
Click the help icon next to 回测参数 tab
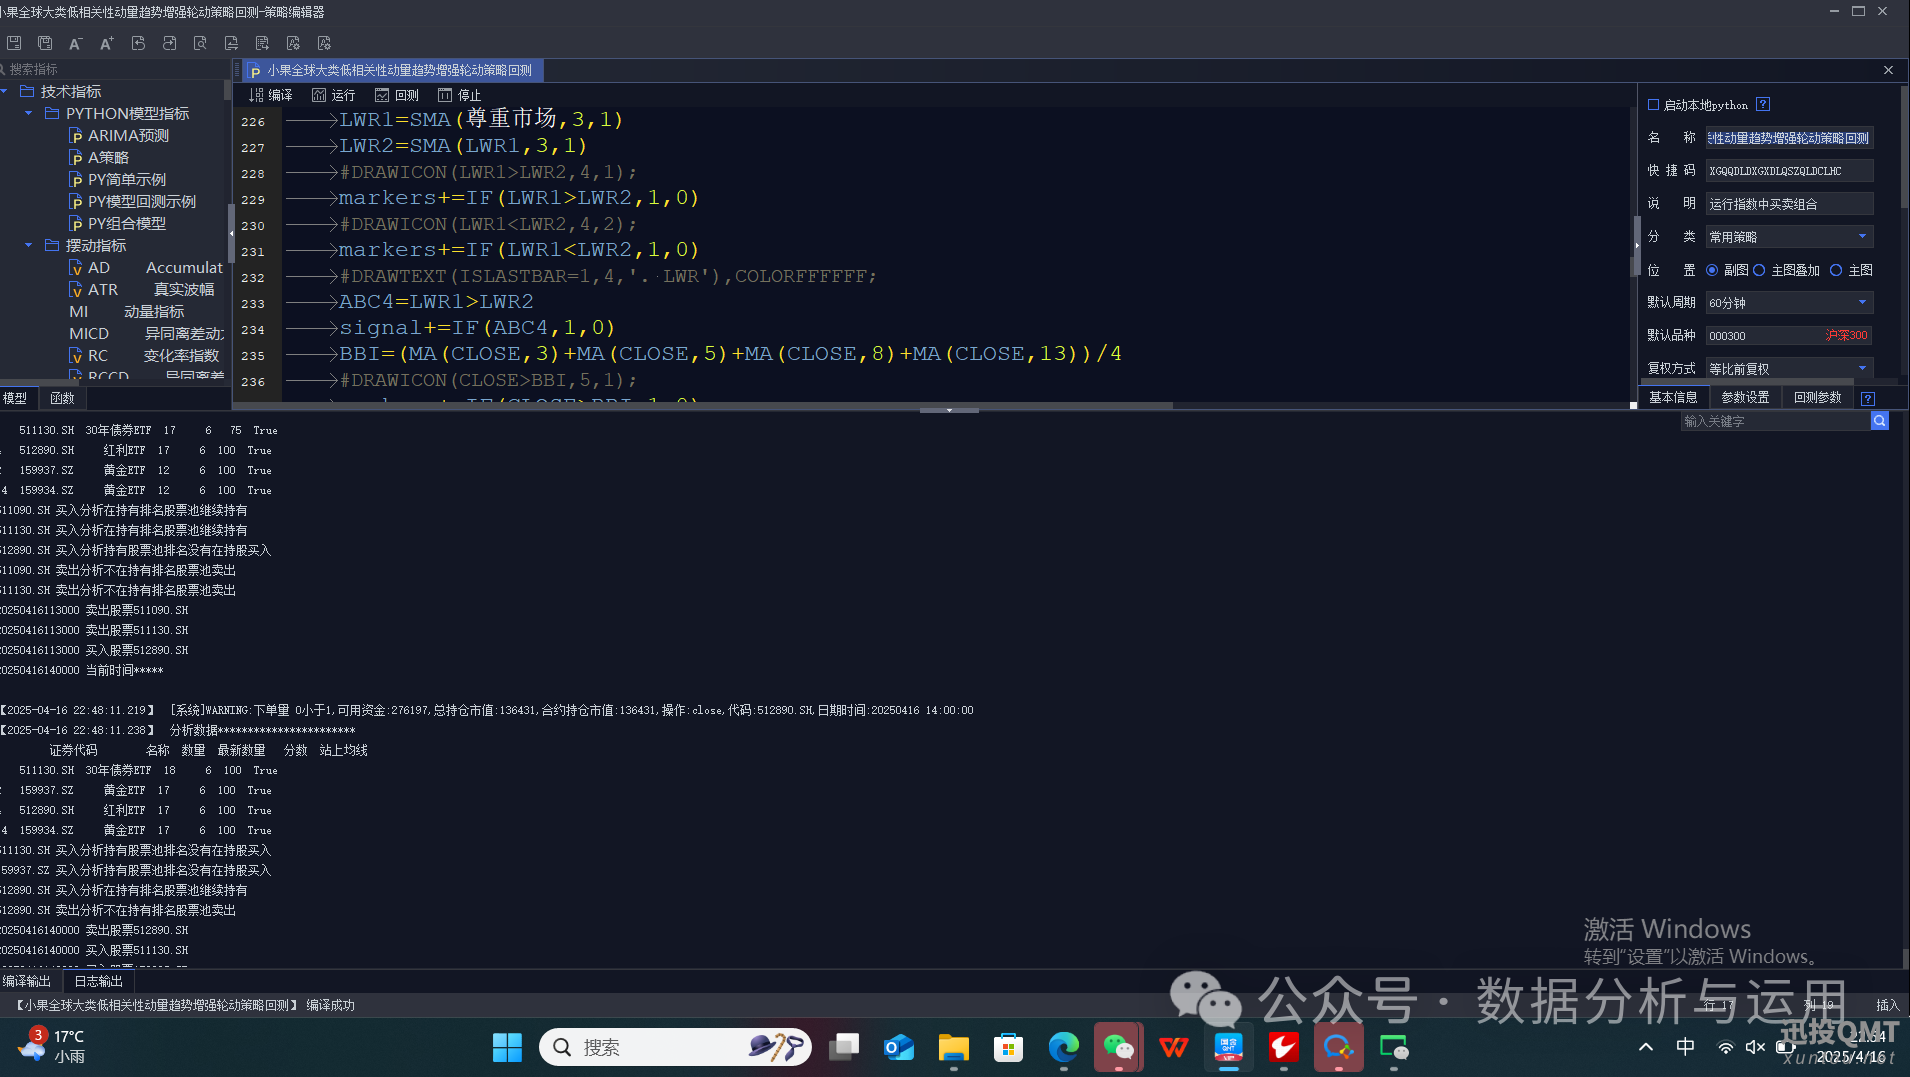[1867, 398]
